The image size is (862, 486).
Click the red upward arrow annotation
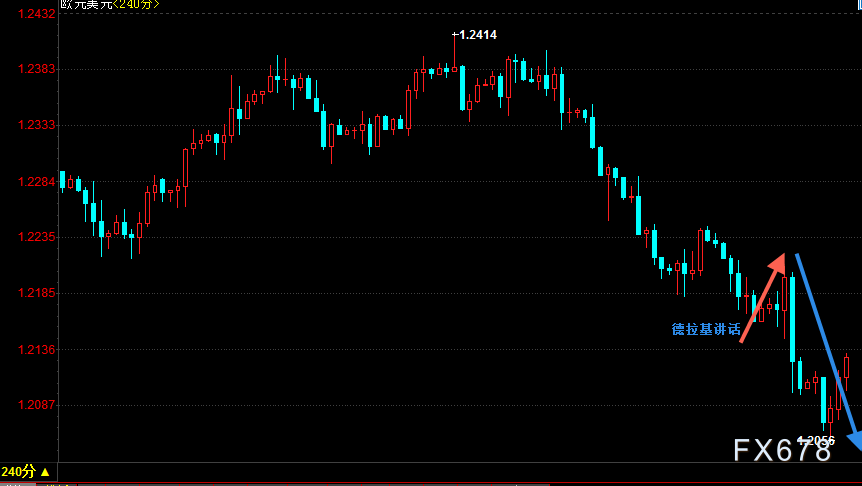tap(762, 298)
